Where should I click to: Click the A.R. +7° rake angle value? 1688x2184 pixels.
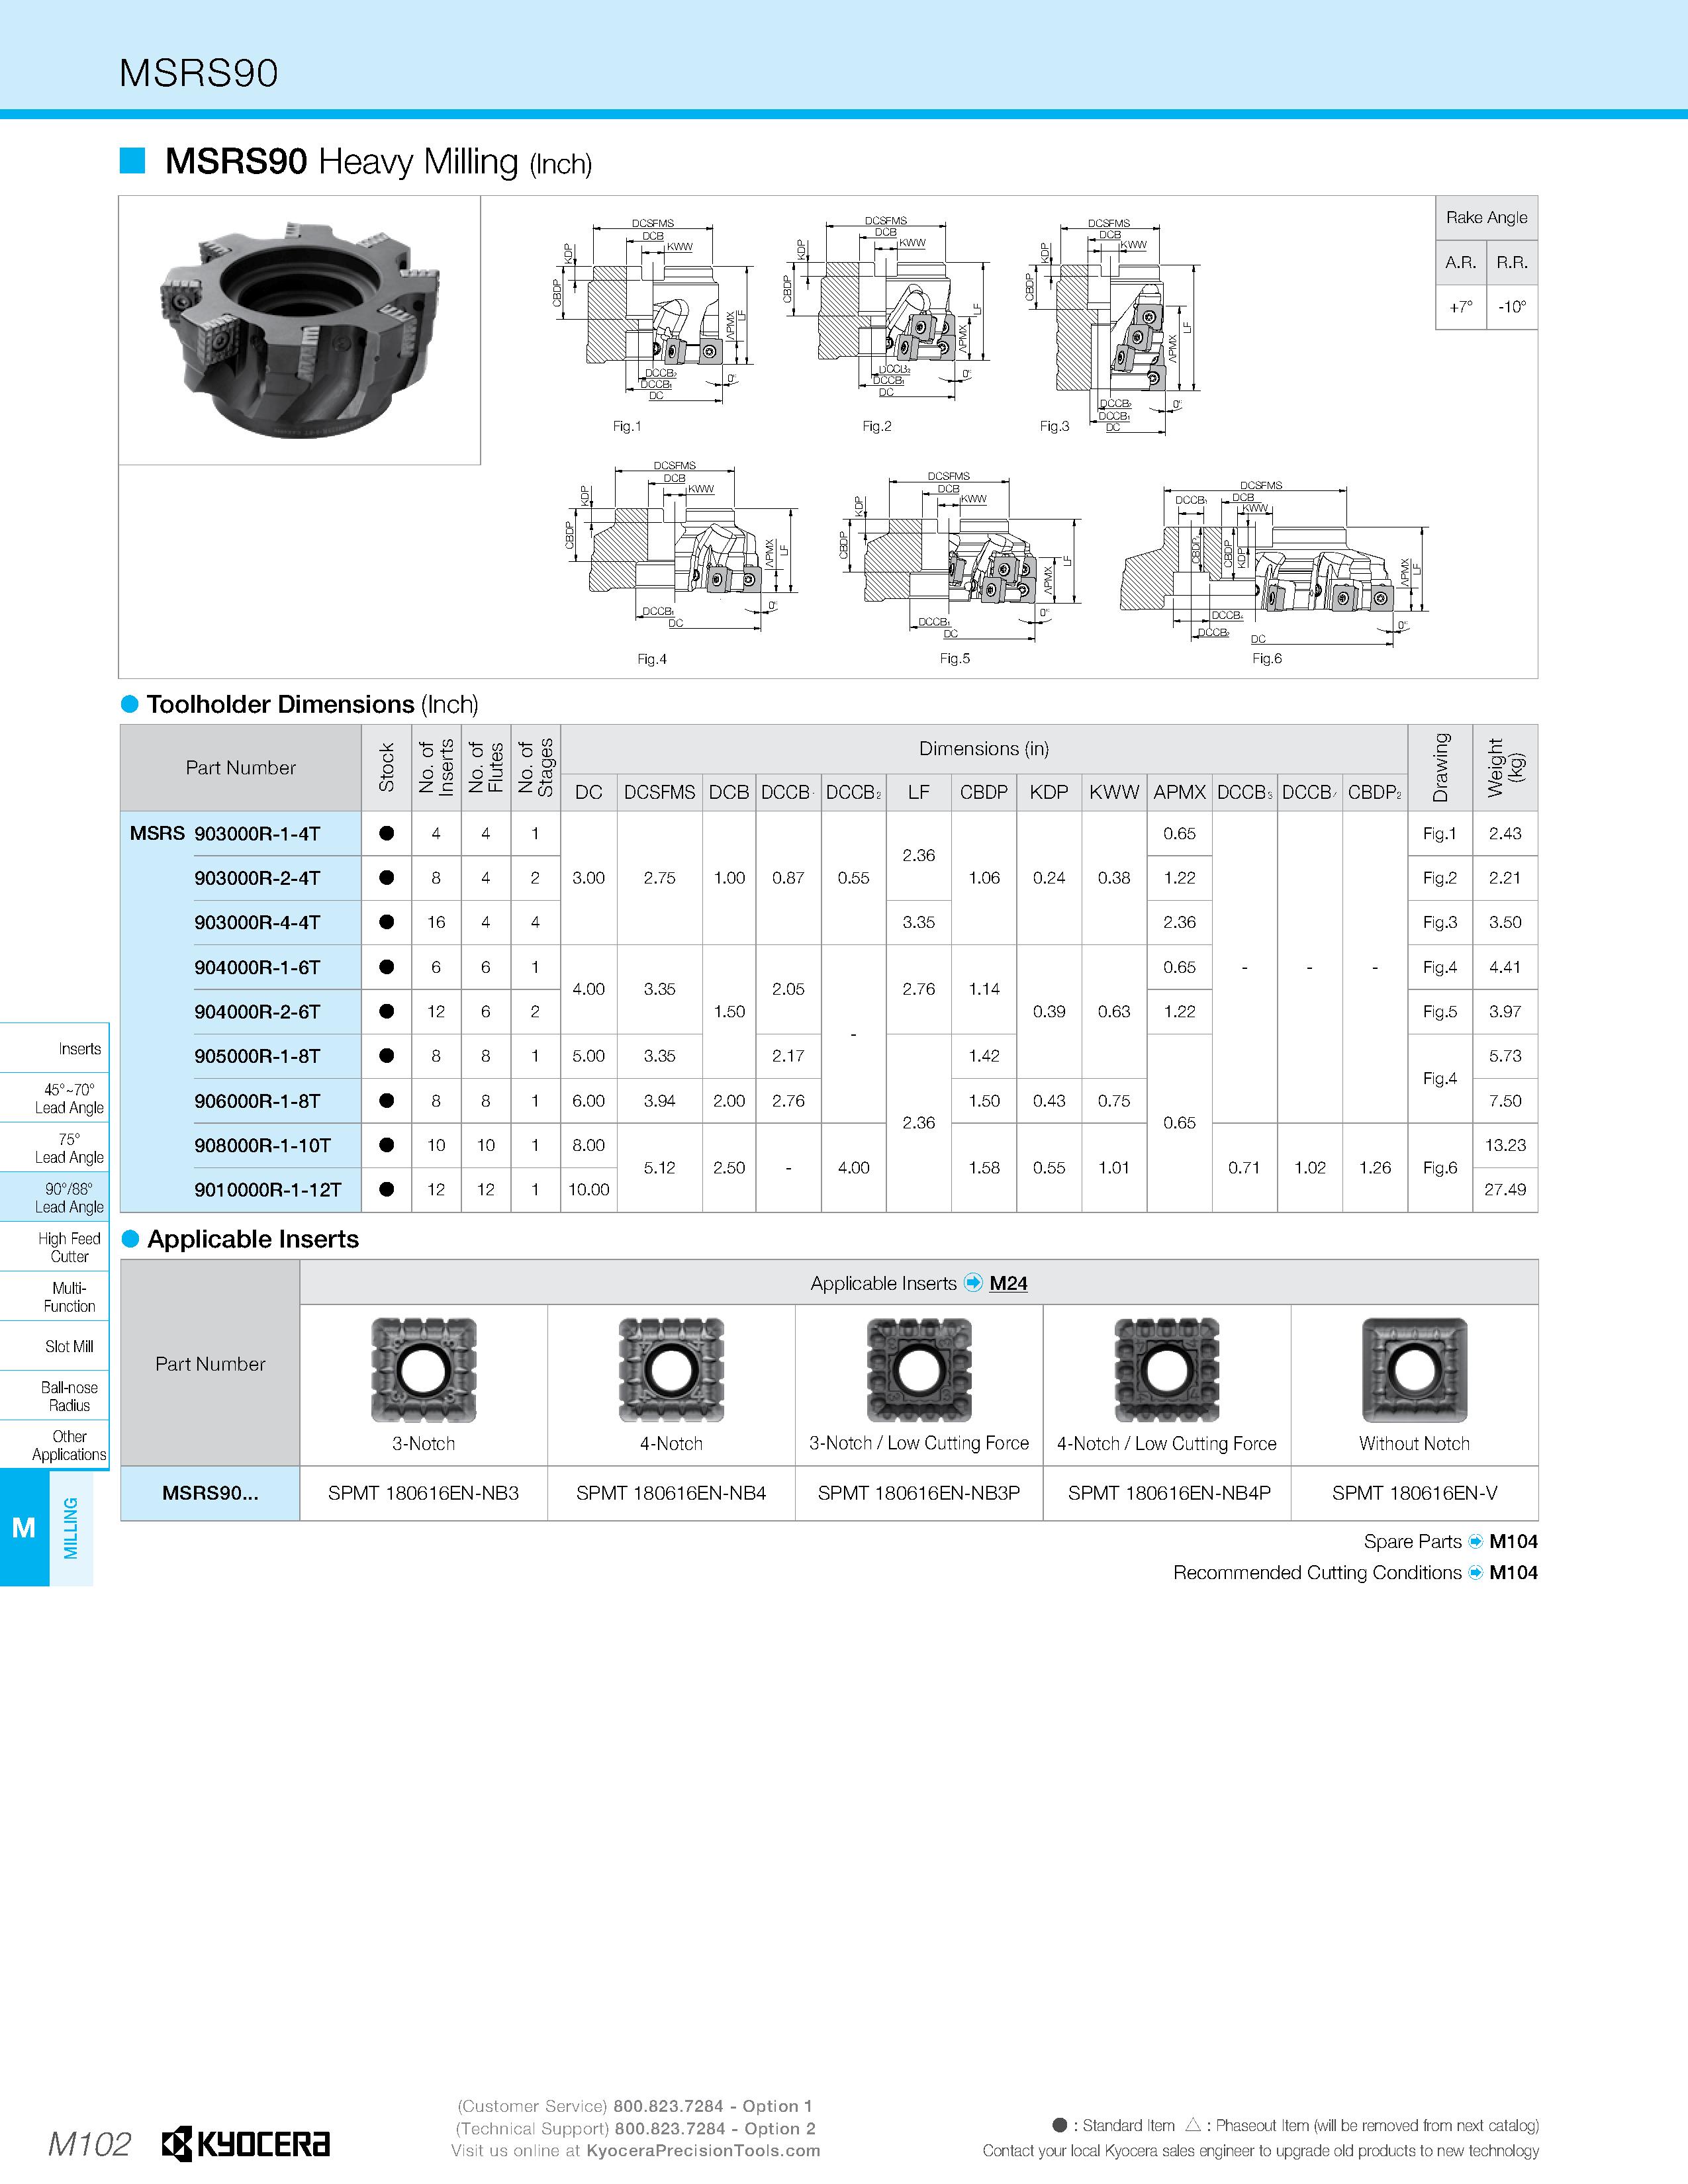click(1461, 307)
